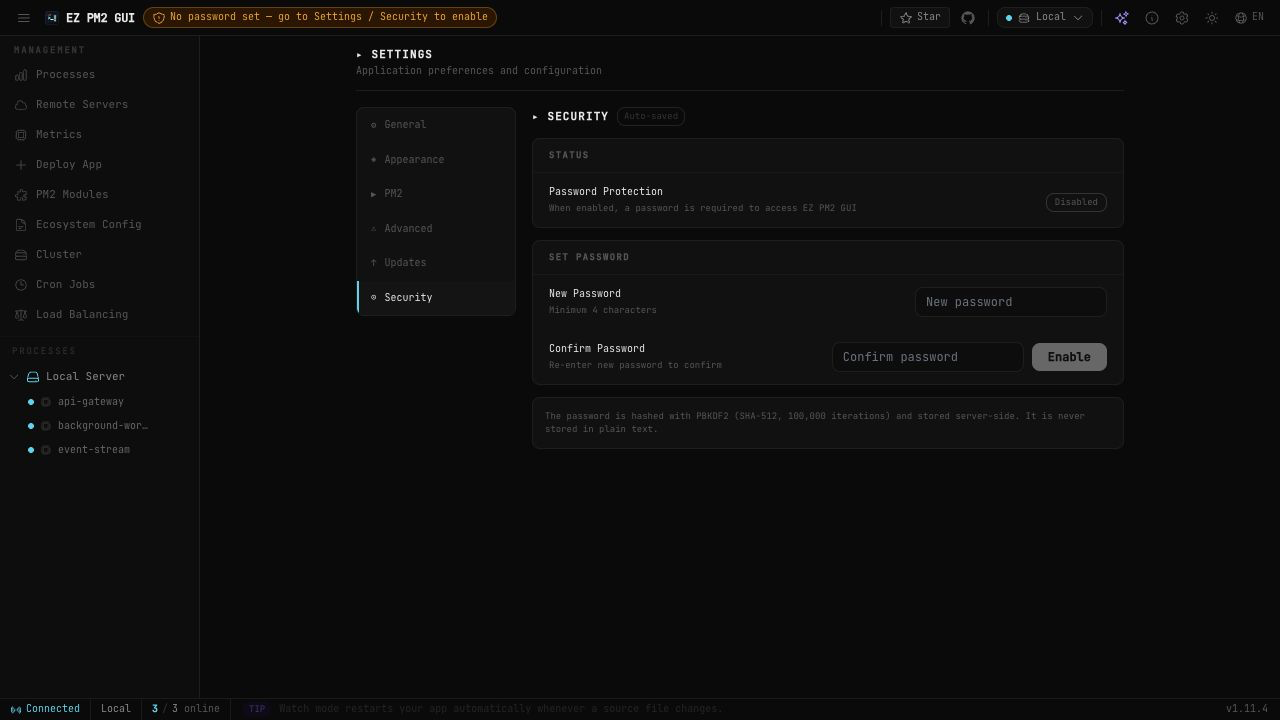This screenshot has height=720, width=1280.
Task: Toggle light theme with the sun icon
Action: (1212, 18)
